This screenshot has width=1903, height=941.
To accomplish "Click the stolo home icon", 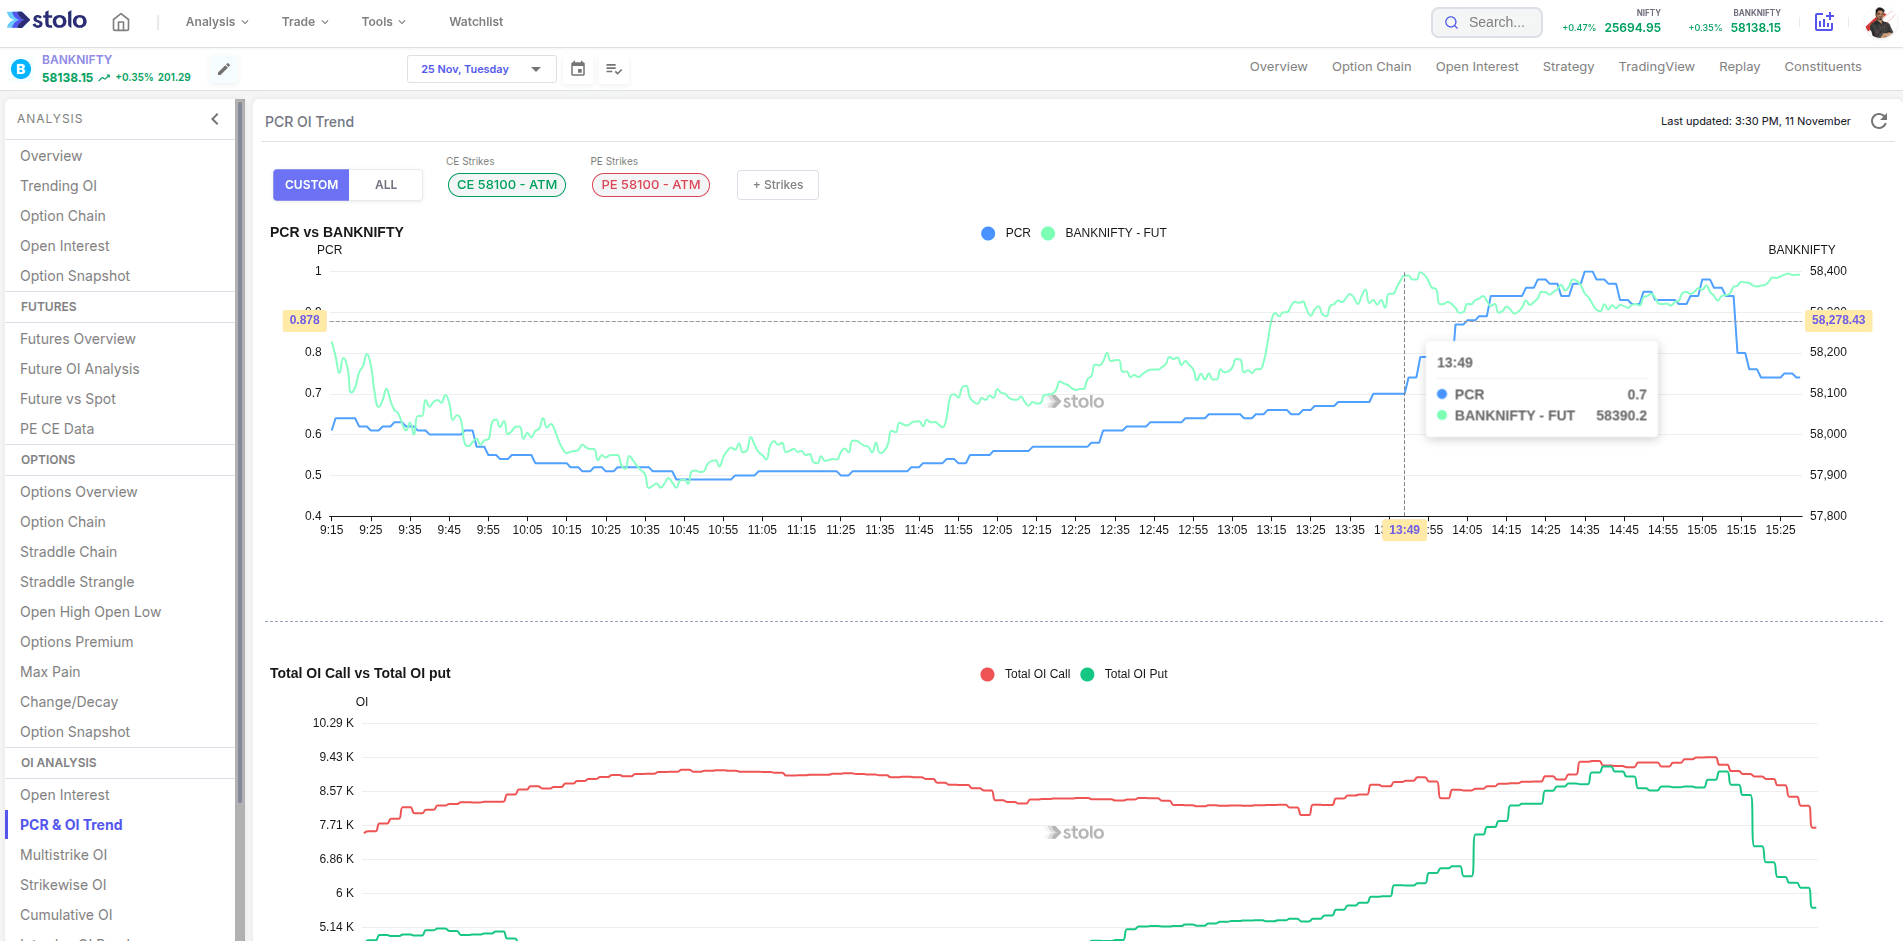I will pyautogui.click(x=121, y=22).
